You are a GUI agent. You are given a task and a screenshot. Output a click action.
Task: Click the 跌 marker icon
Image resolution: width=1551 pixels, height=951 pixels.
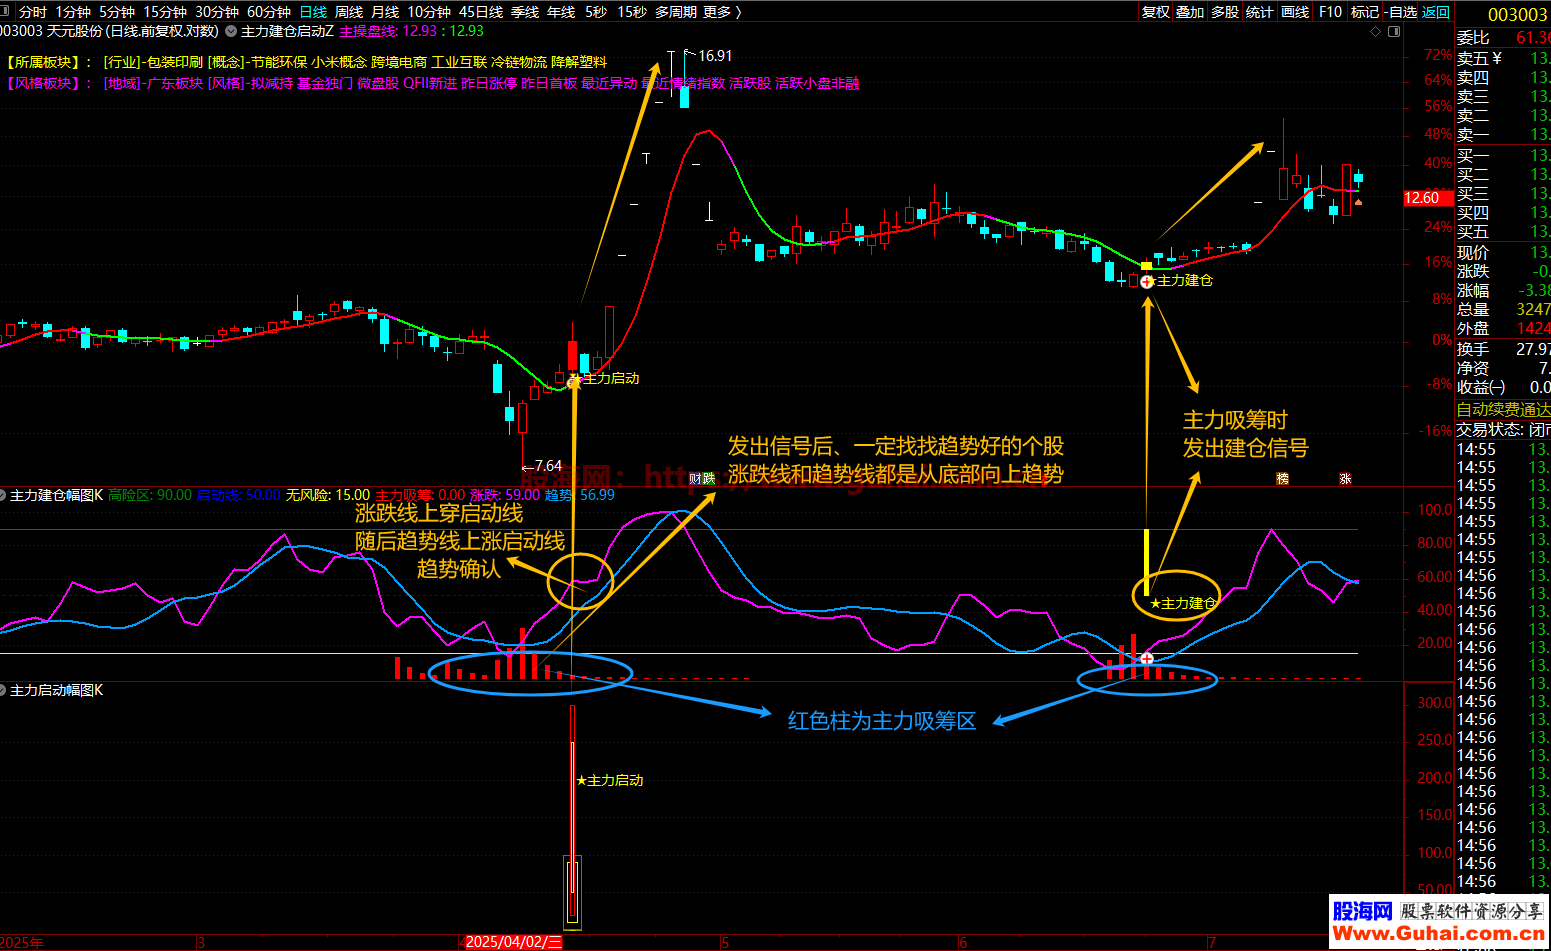(709, 479)
